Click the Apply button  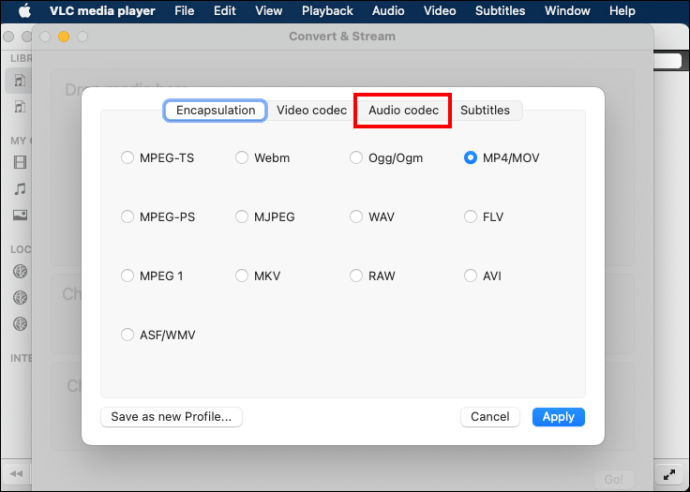(558, 417)
